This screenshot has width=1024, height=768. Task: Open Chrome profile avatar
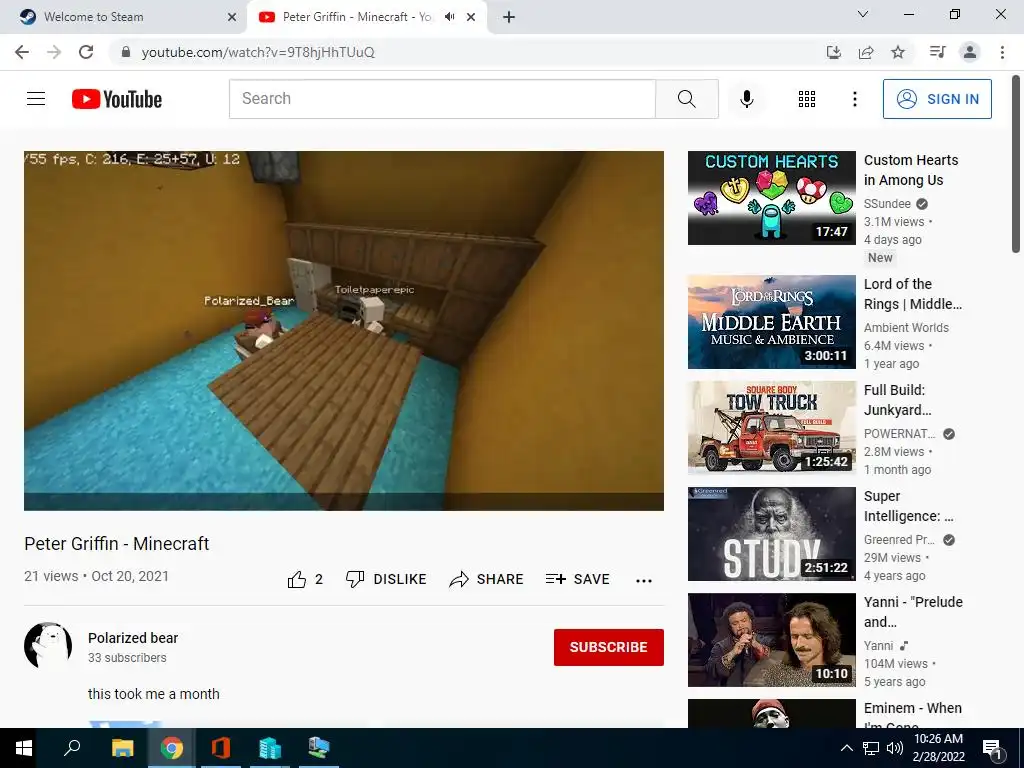[970, 52]
